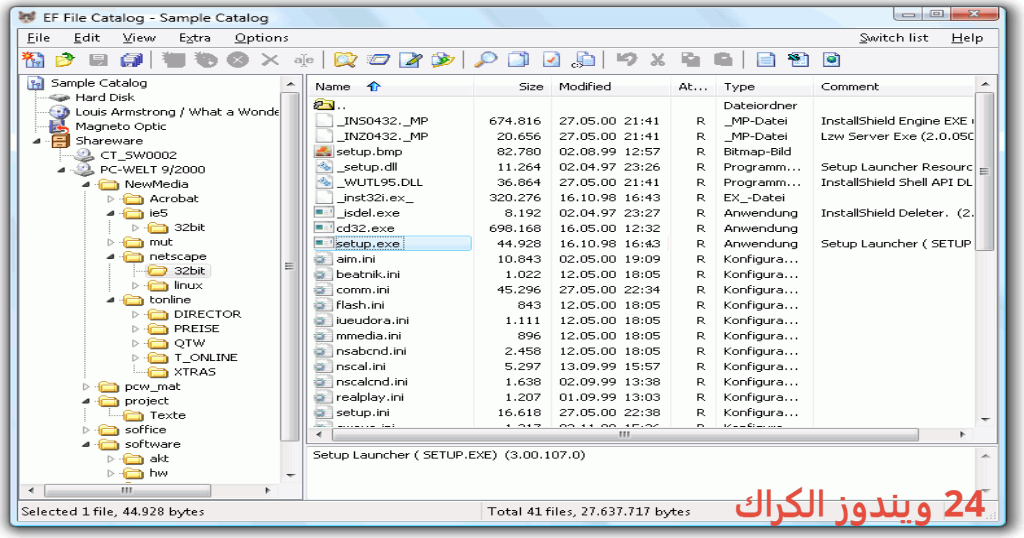Click the scissors cut toolbar icon
Screen dimensions: 1024x538
658,60
